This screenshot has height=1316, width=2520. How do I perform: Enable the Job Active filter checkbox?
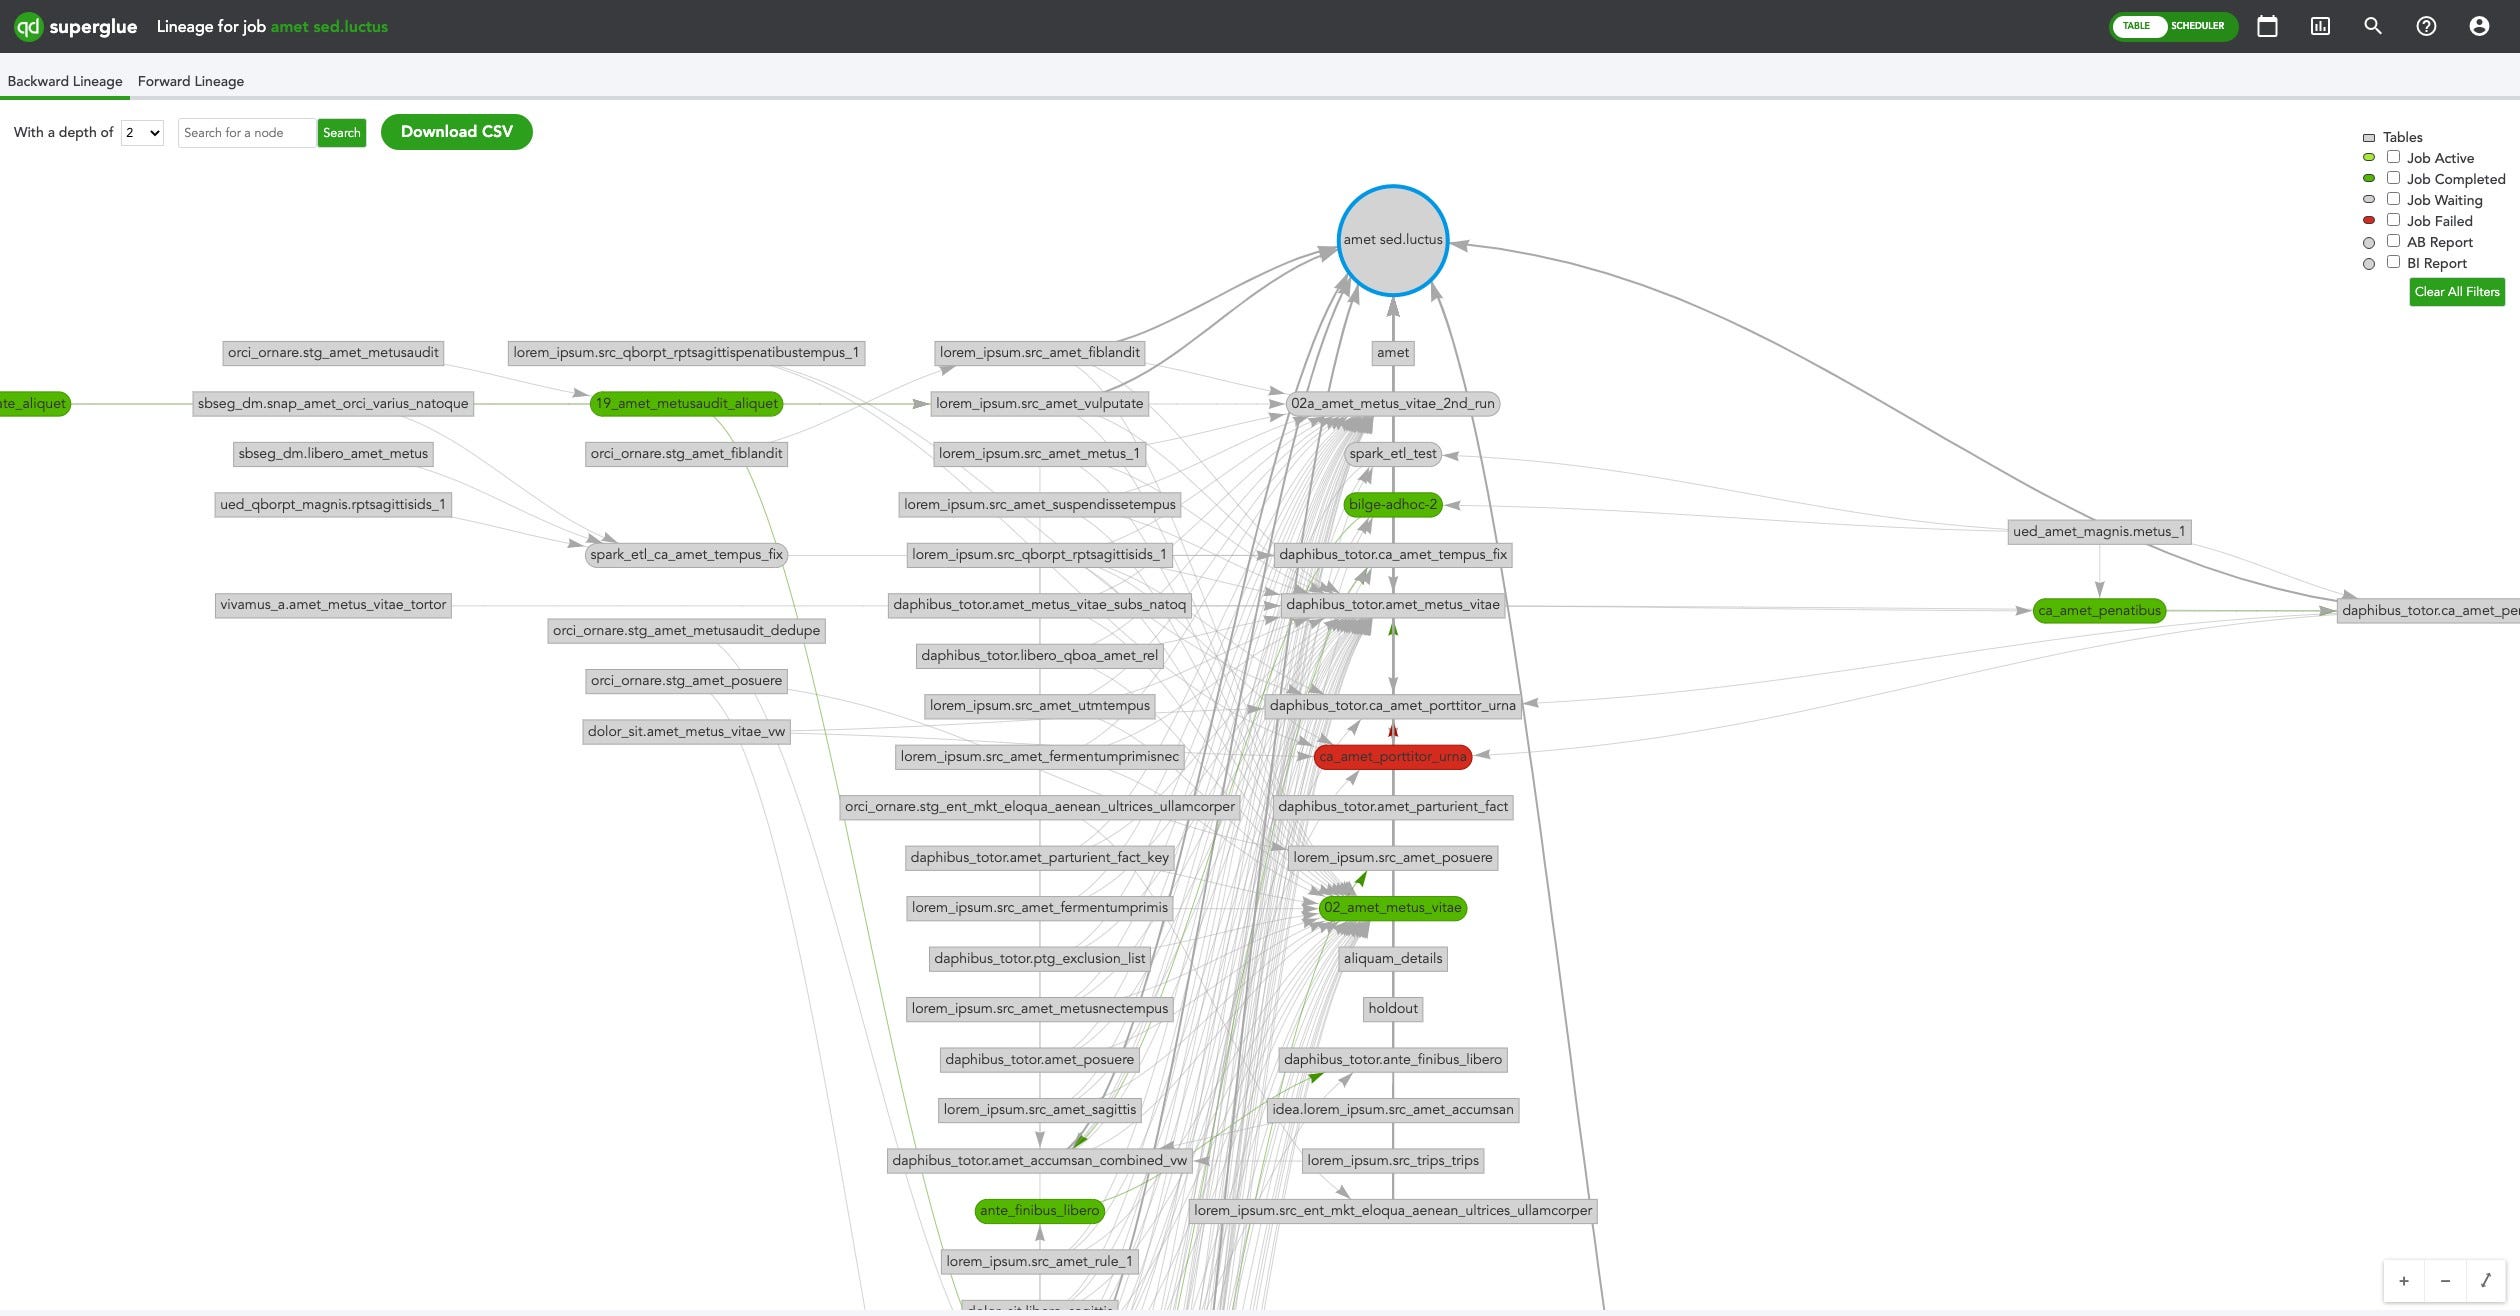click(2393, 157)
